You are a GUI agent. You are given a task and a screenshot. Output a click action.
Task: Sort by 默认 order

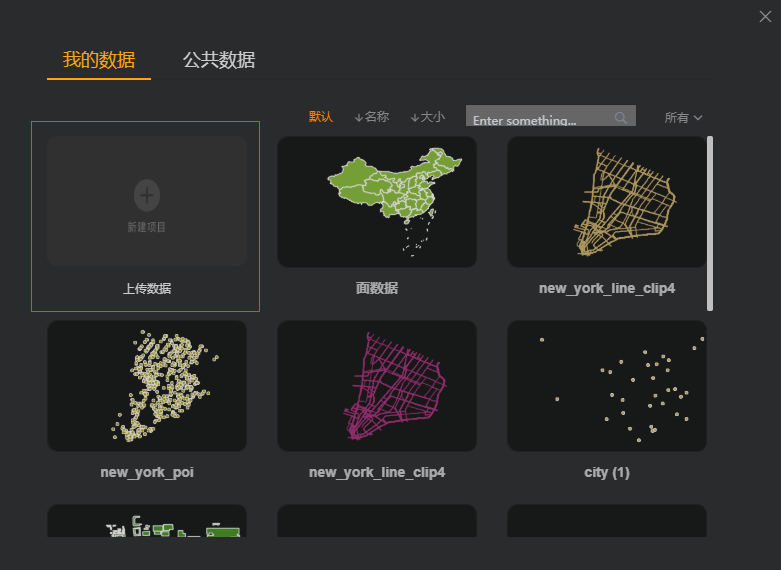pyautogui.click(x=321, y=117)
